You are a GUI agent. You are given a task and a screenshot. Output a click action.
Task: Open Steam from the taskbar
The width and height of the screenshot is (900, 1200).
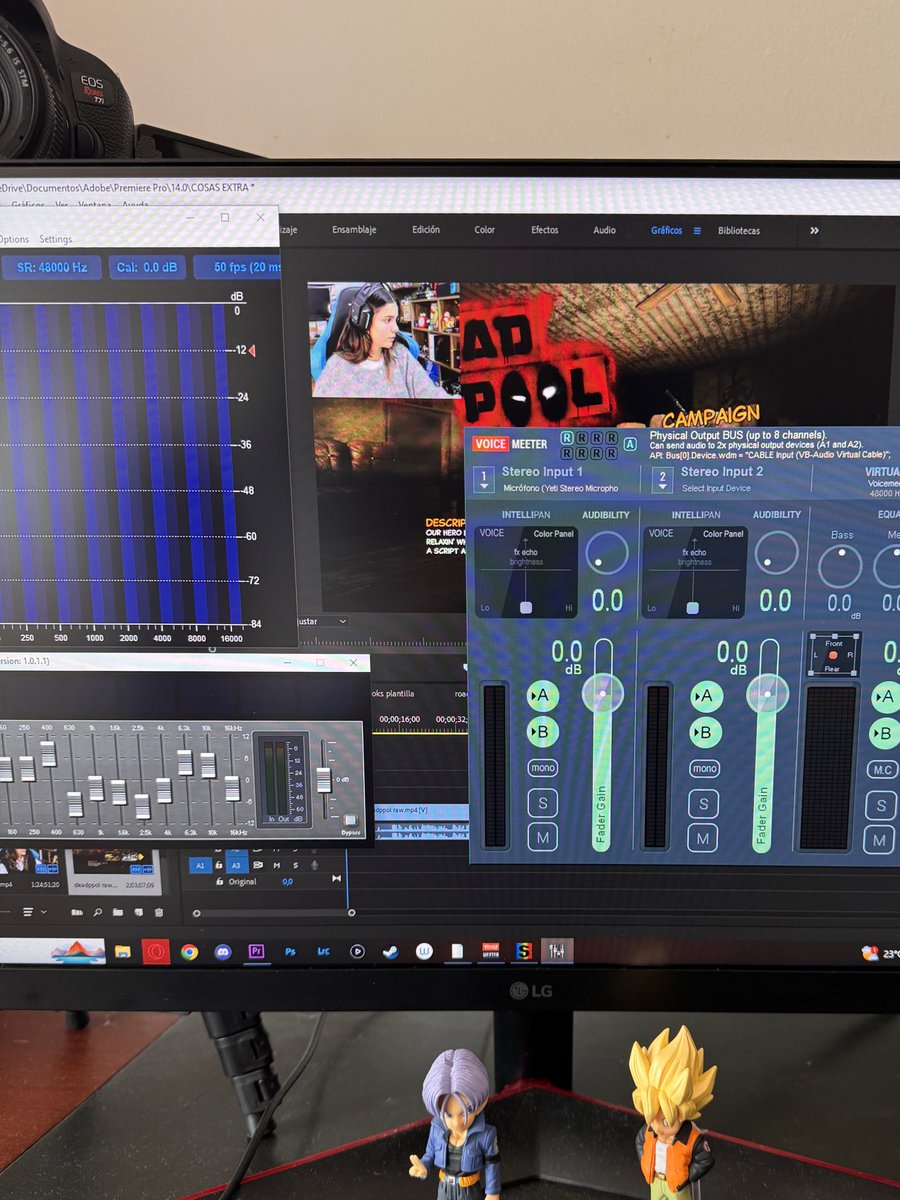point(390,951)
